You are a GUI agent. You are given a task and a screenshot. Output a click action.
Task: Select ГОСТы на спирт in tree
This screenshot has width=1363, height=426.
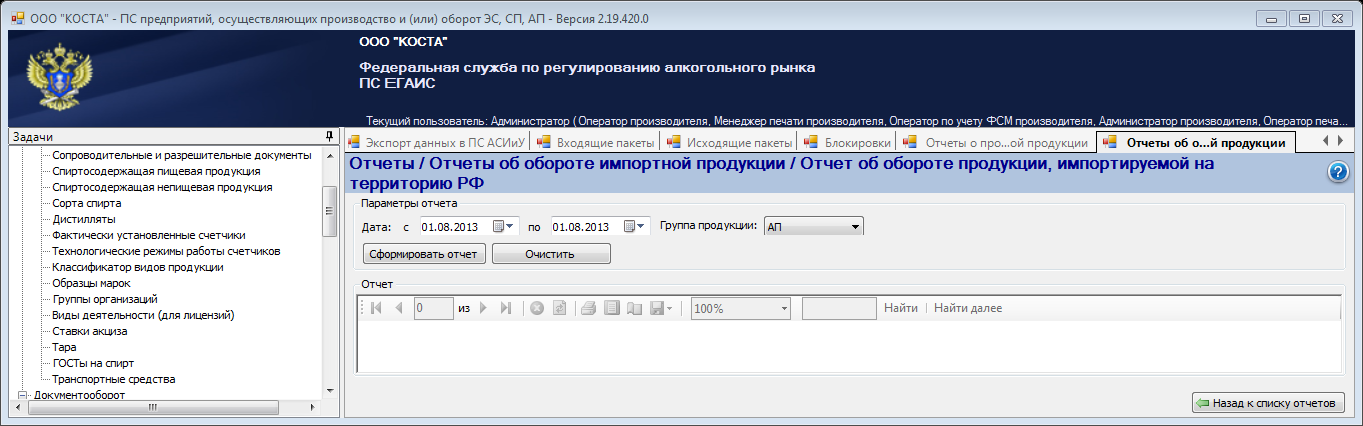pos(93,363)
